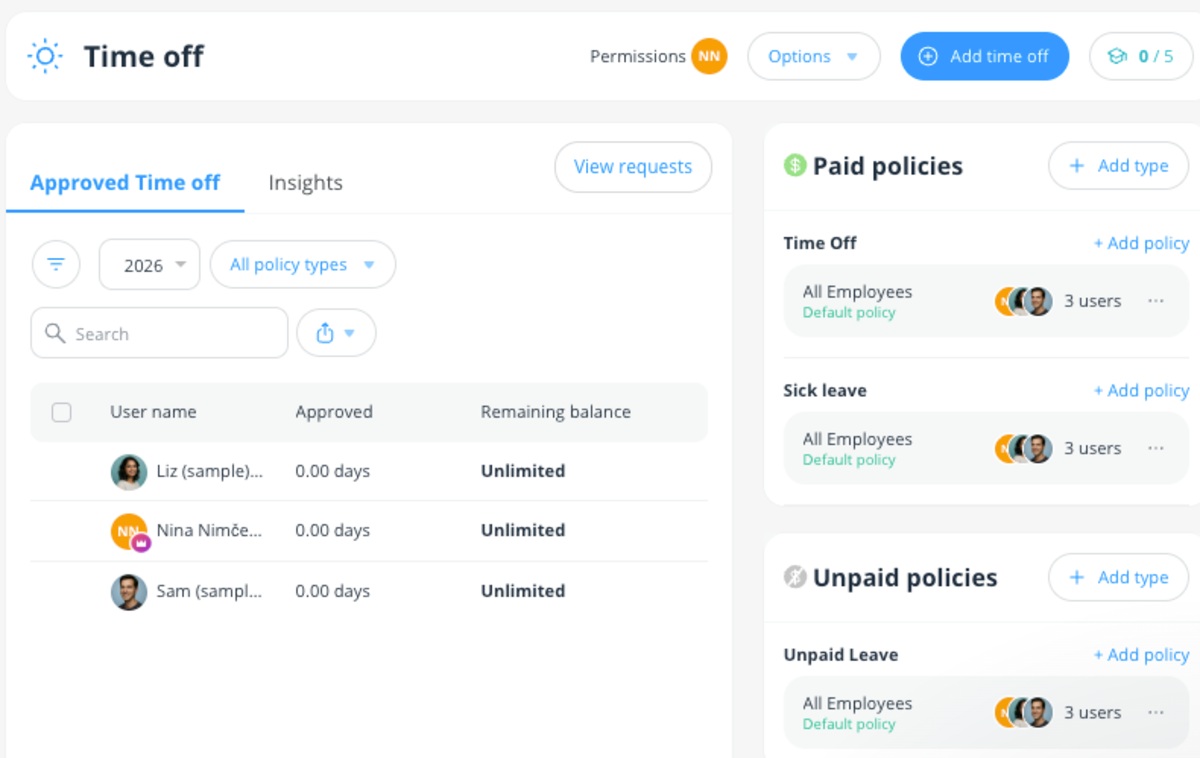Switch to Approved Time off tab

coord(125,183)
